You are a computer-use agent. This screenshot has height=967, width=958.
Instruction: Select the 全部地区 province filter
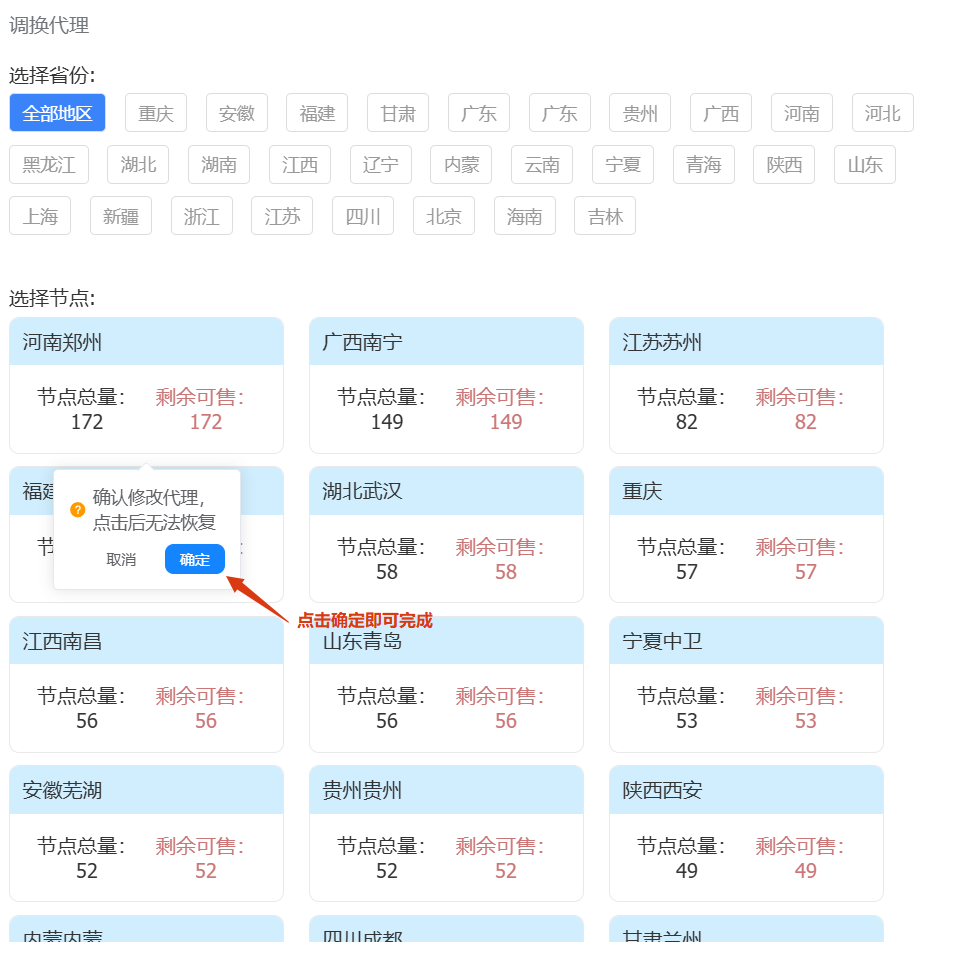(x=57, y=113)
